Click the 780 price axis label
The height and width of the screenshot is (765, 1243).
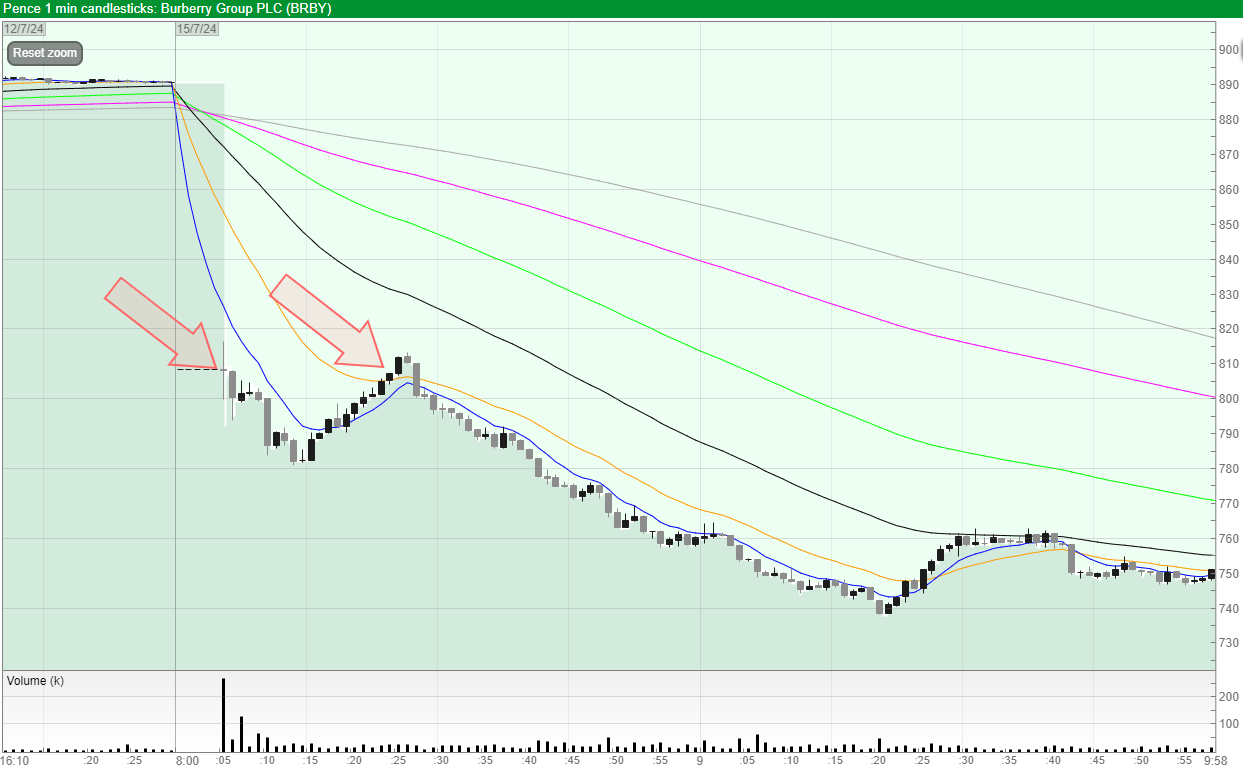(1228, 469)
